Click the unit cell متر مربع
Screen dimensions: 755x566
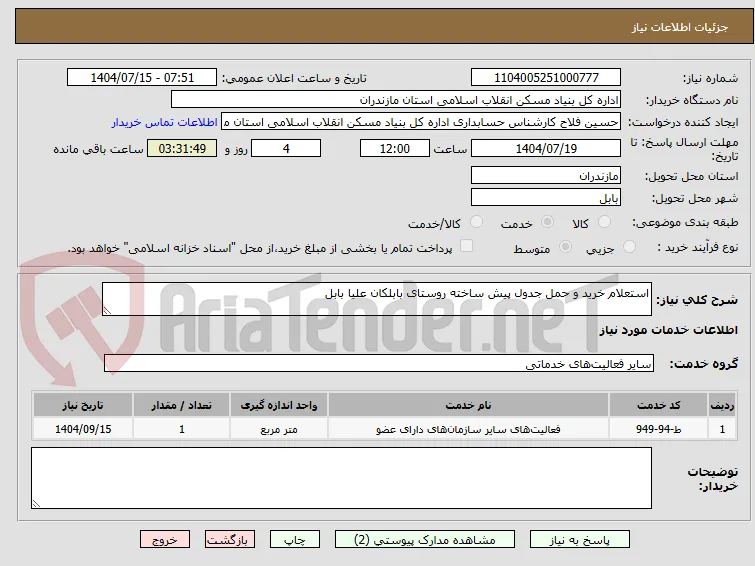[x=279, y=429]
